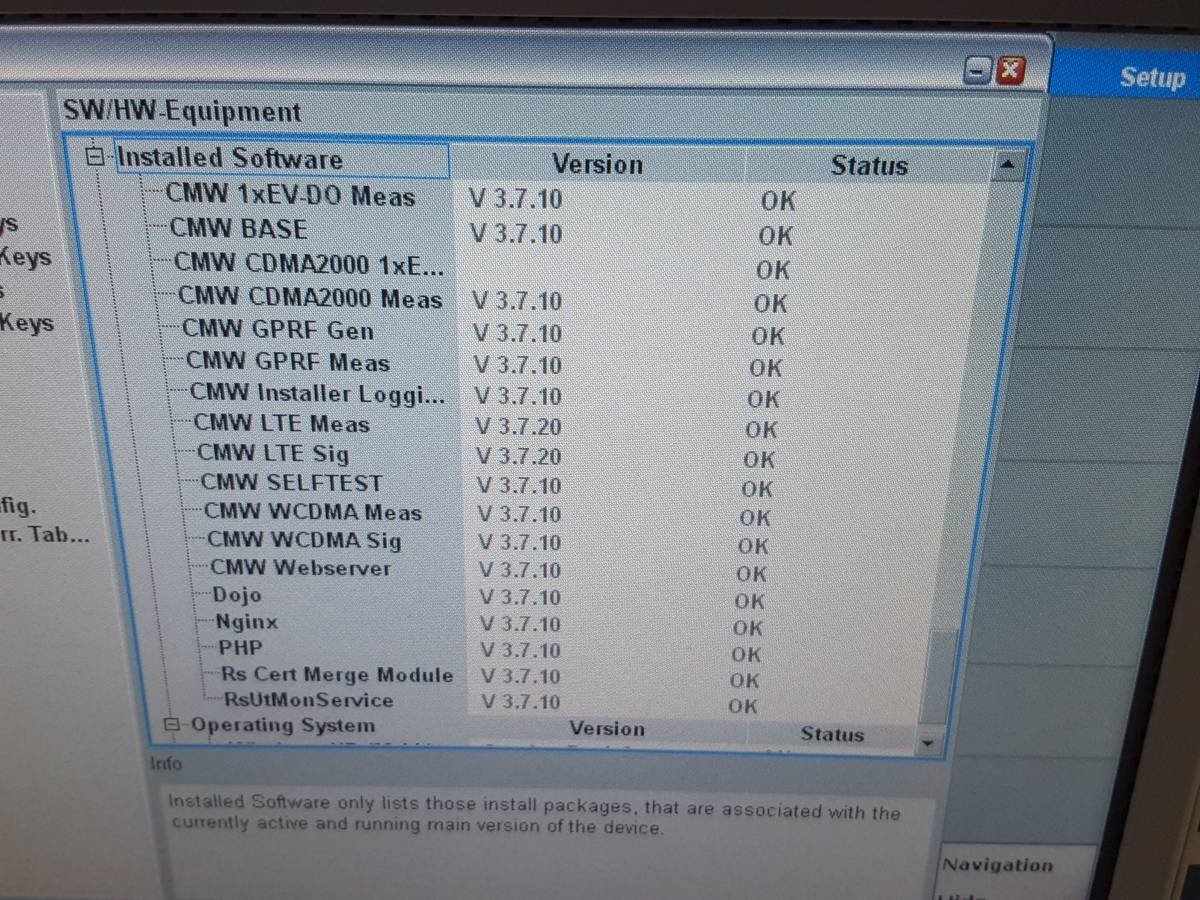This screenshot has height=900, width=1200.
Task: Collapse the Operating System tree node
Action: click(x=173, y=725)
